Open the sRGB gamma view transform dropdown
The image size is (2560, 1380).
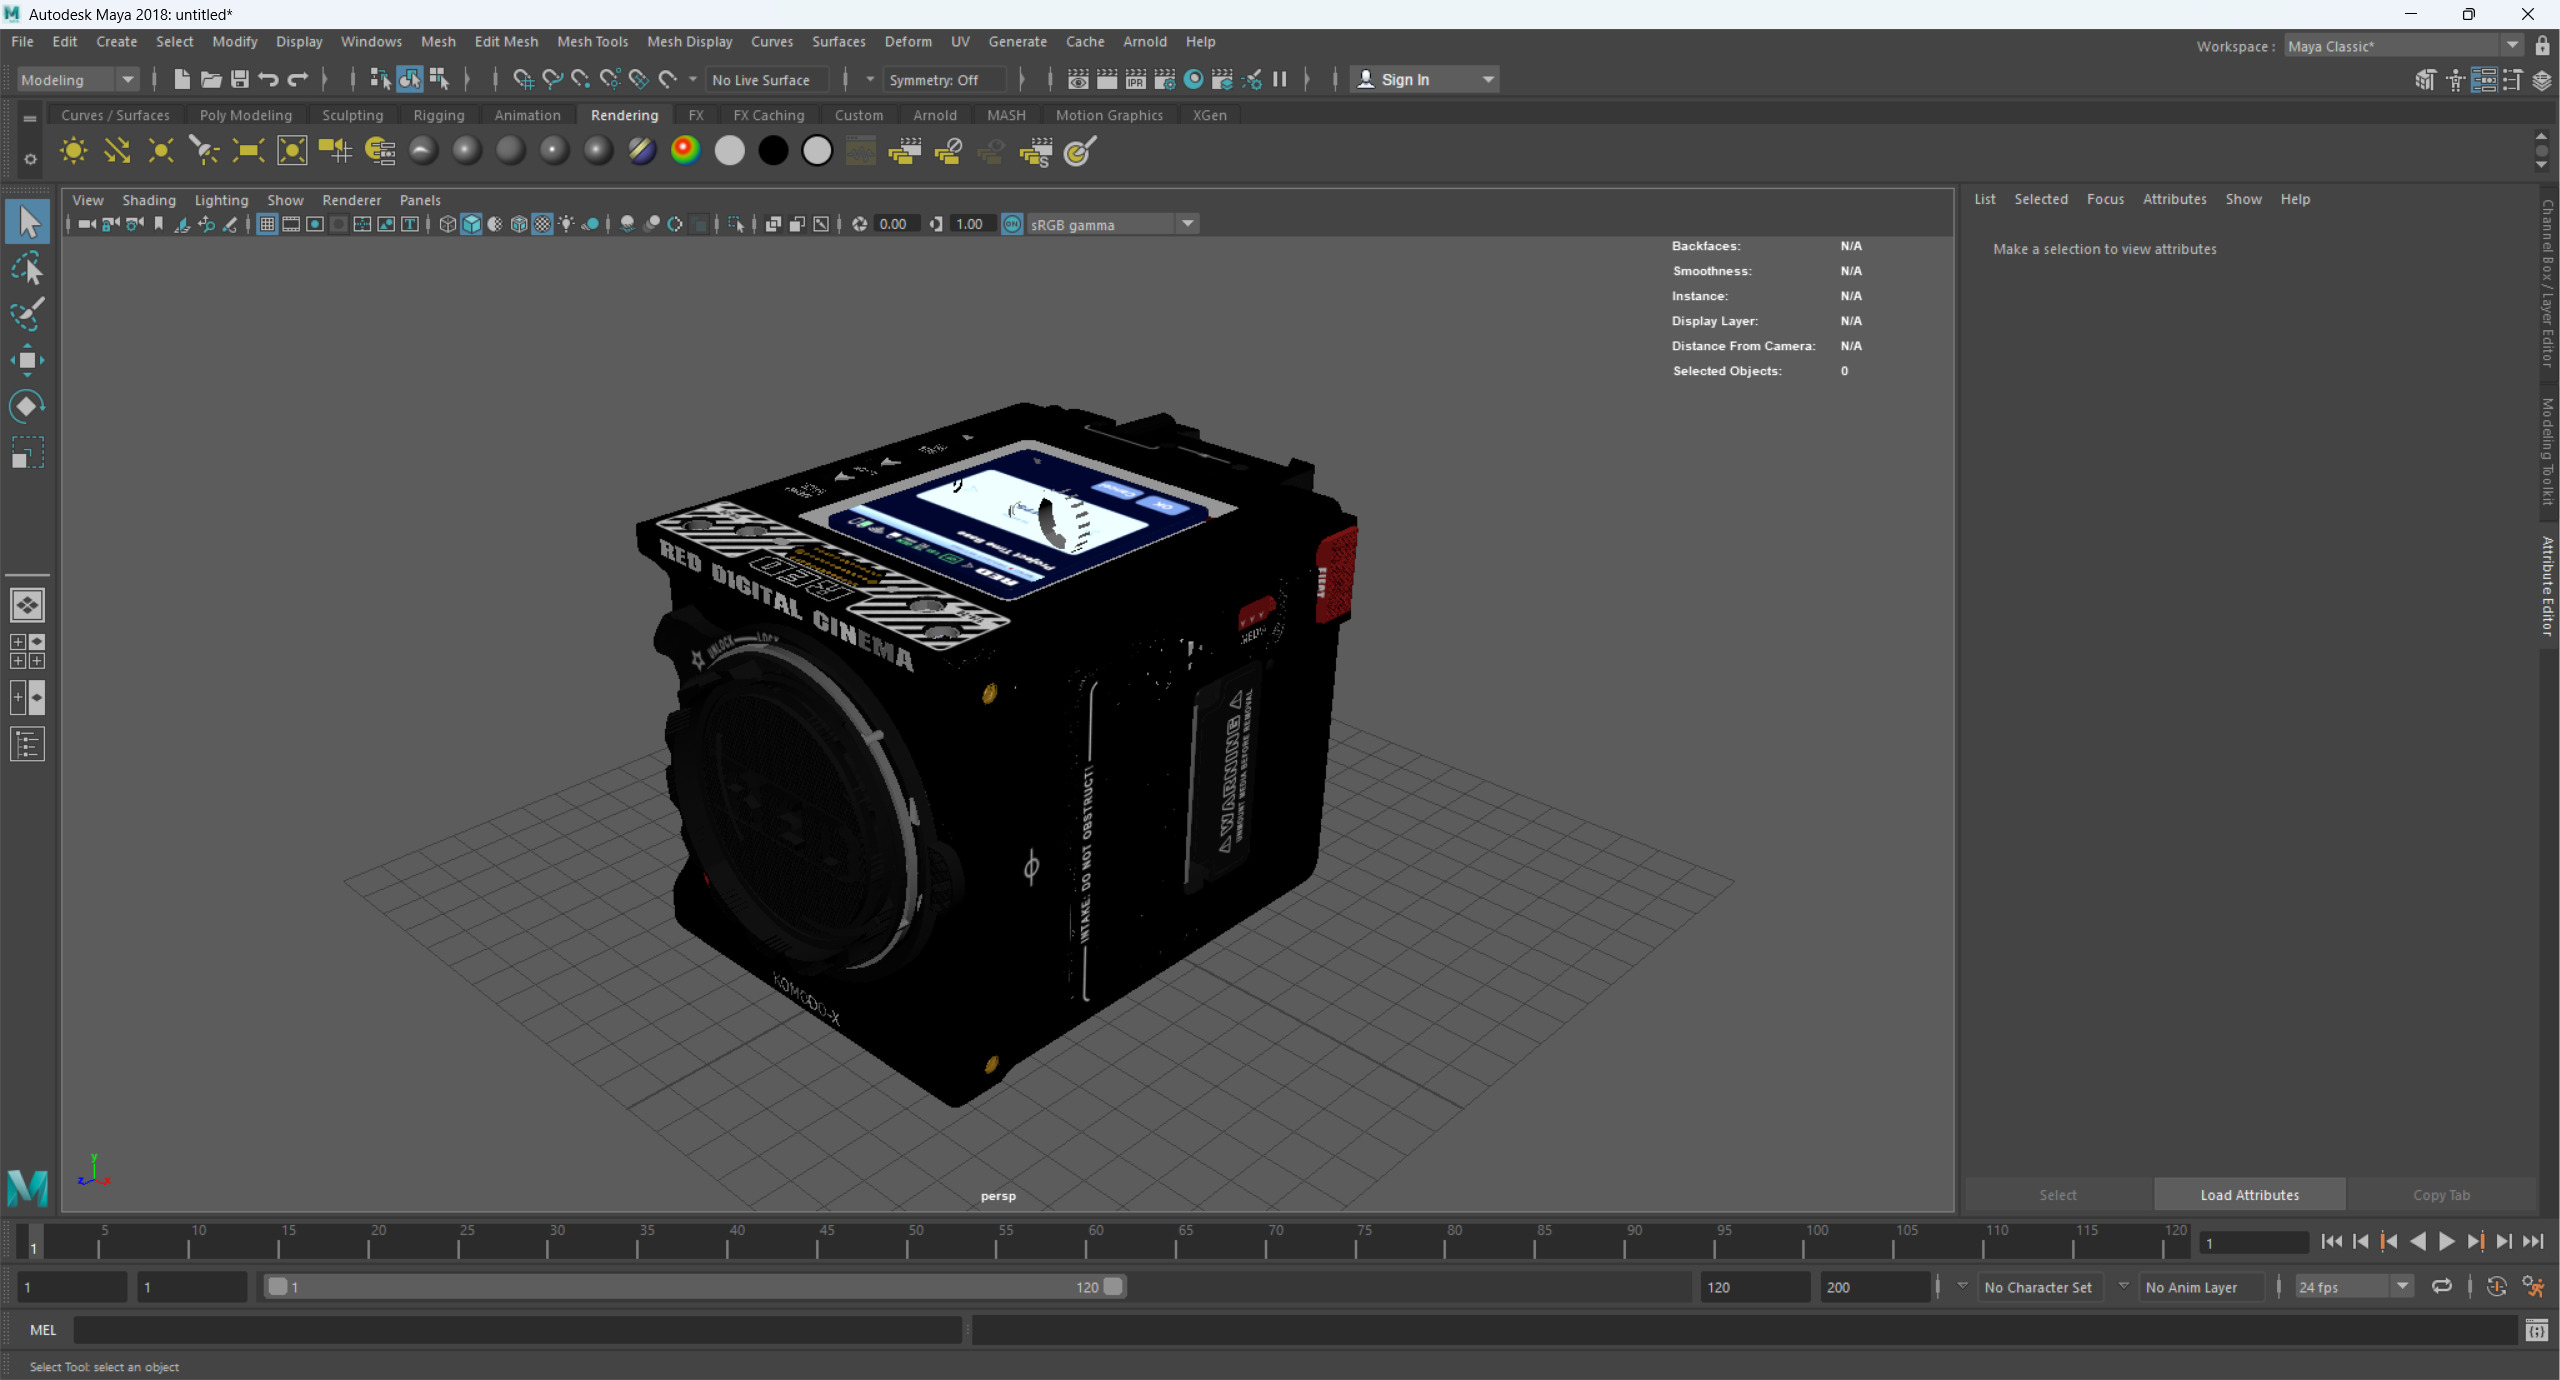(1112, 224)
